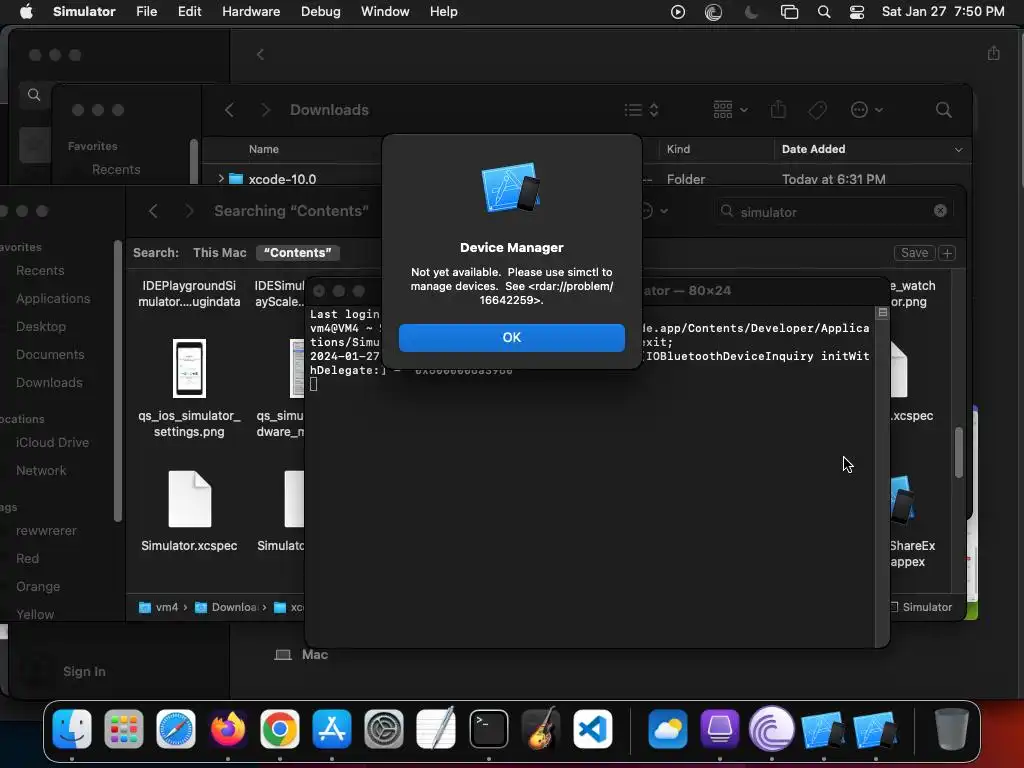Open Safari from the Dock
The height and width of the screenshot is (768, 1024).
(176, 729)
